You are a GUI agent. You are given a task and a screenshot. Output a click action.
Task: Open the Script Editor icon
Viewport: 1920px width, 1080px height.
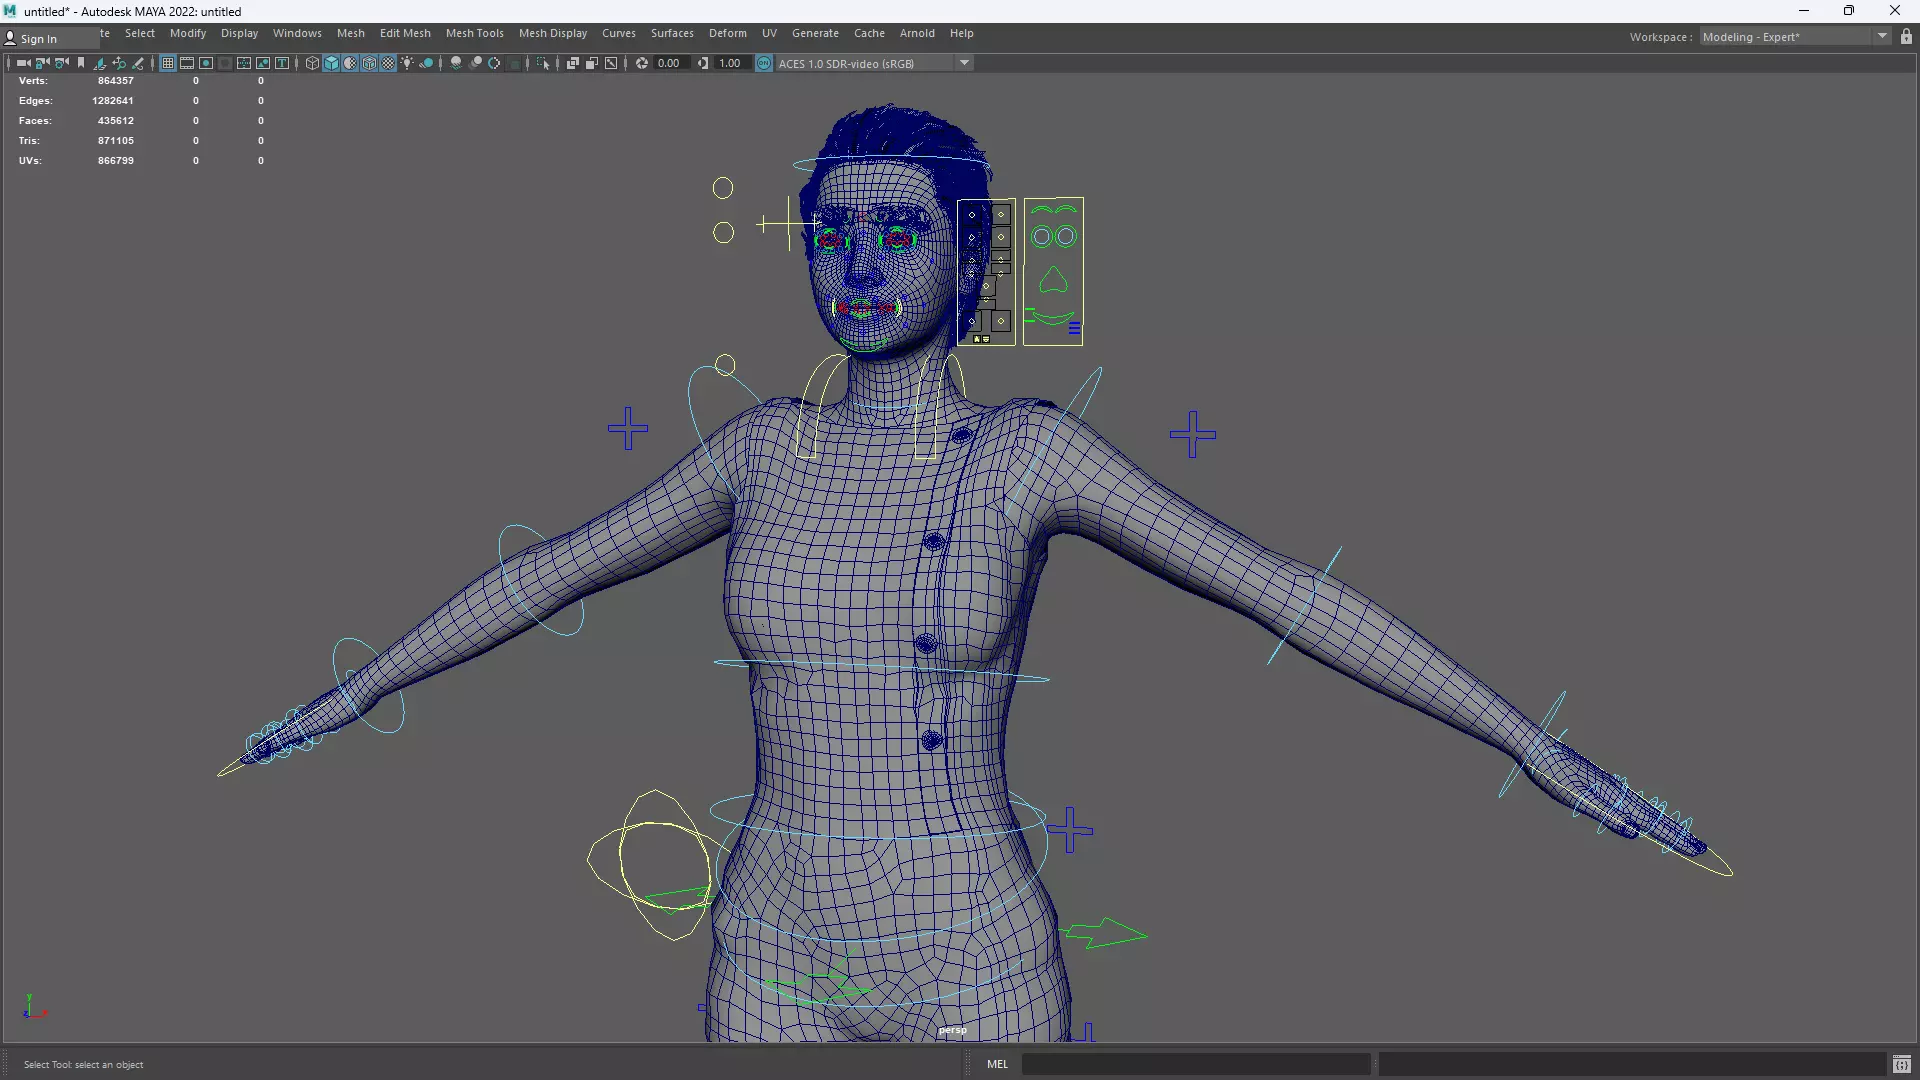(x=1901, y=1064)
